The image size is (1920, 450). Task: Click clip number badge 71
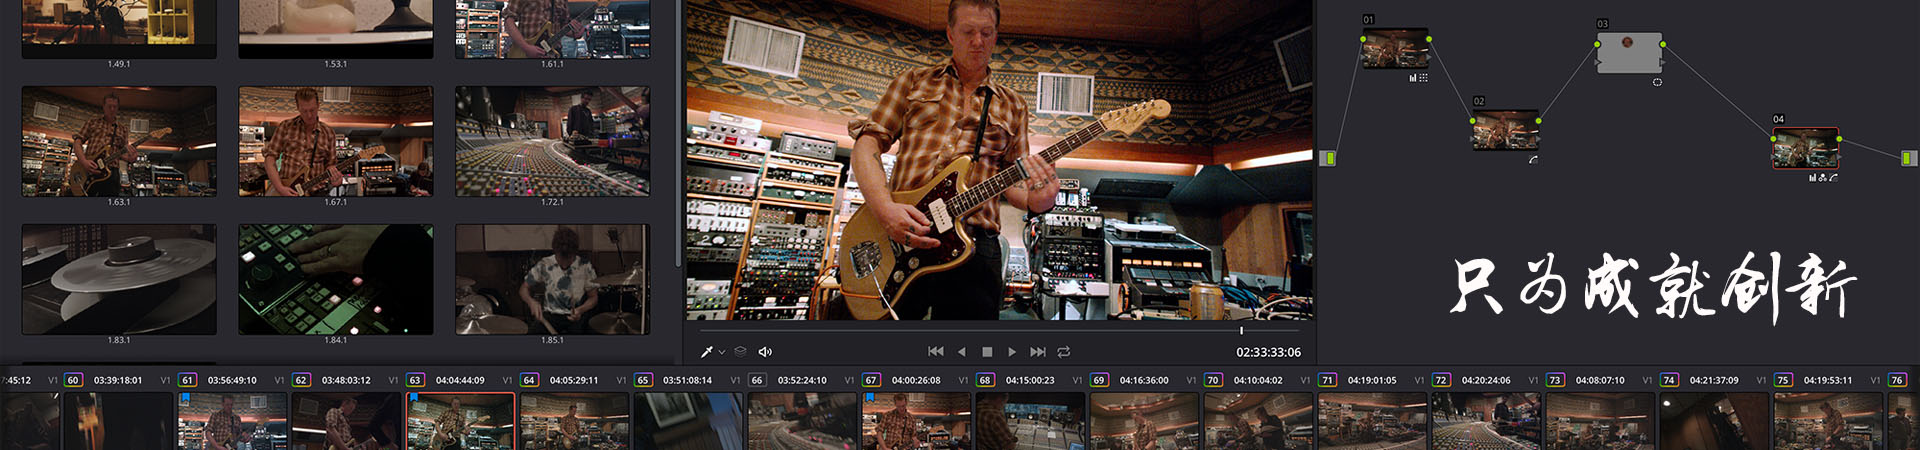[1327, 380]
